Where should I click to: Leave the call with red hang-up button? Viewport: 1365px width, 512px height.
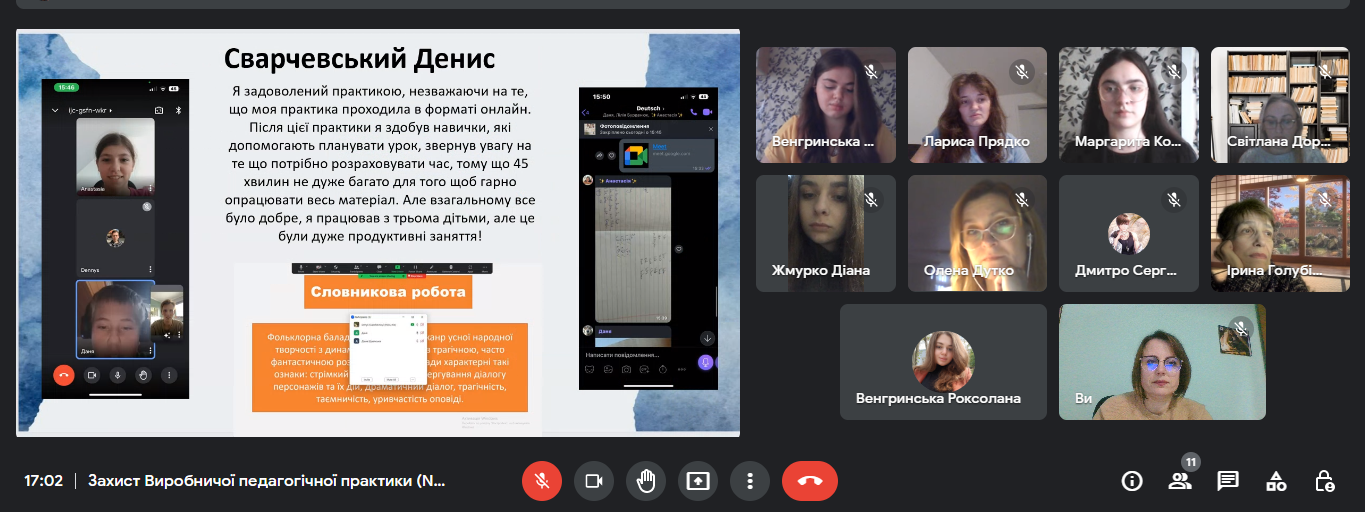(x=809, y=481)
